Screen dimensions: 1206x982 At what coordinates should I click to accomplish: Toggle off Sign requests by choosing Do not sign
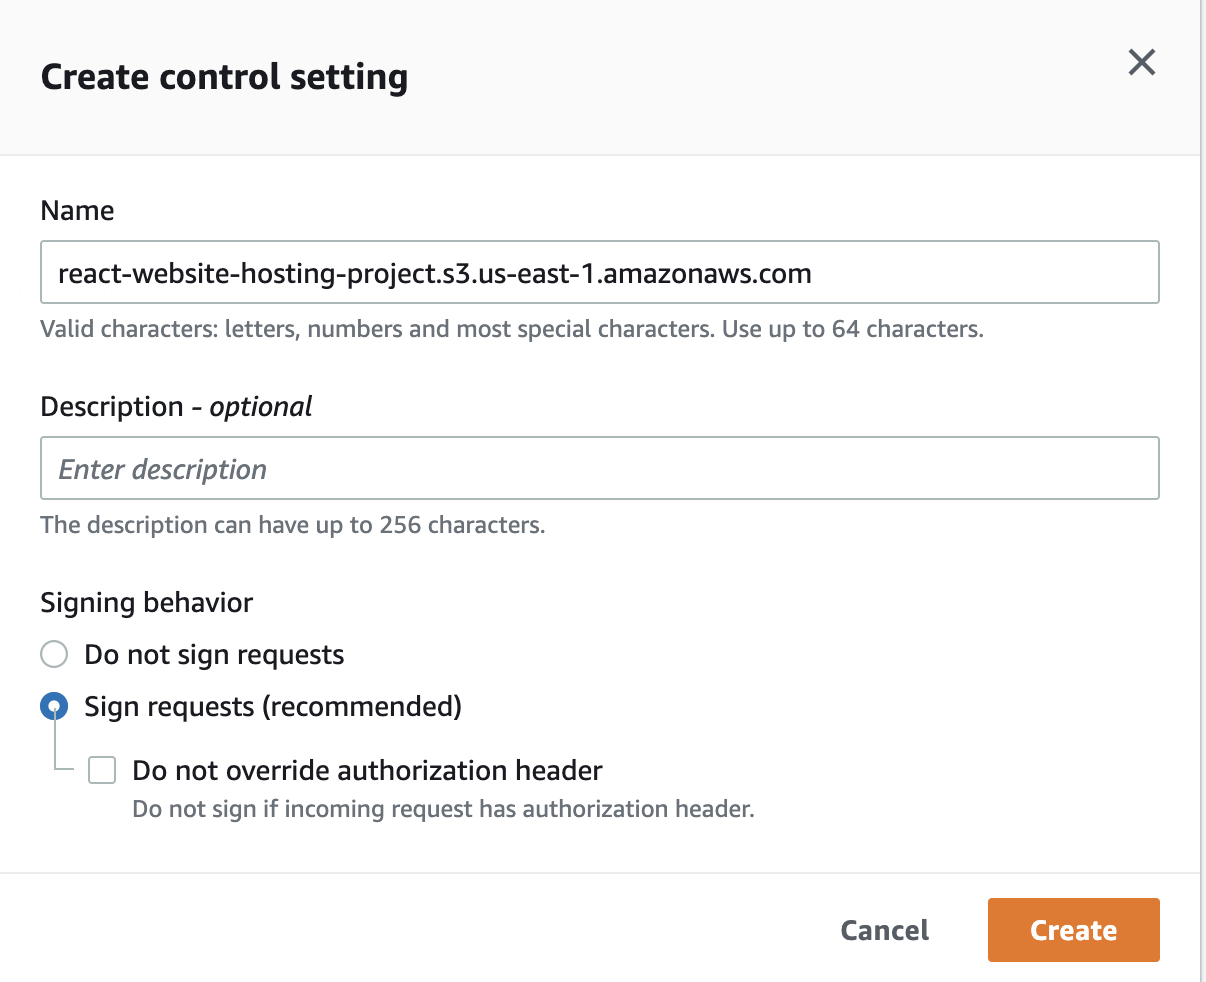53,654
